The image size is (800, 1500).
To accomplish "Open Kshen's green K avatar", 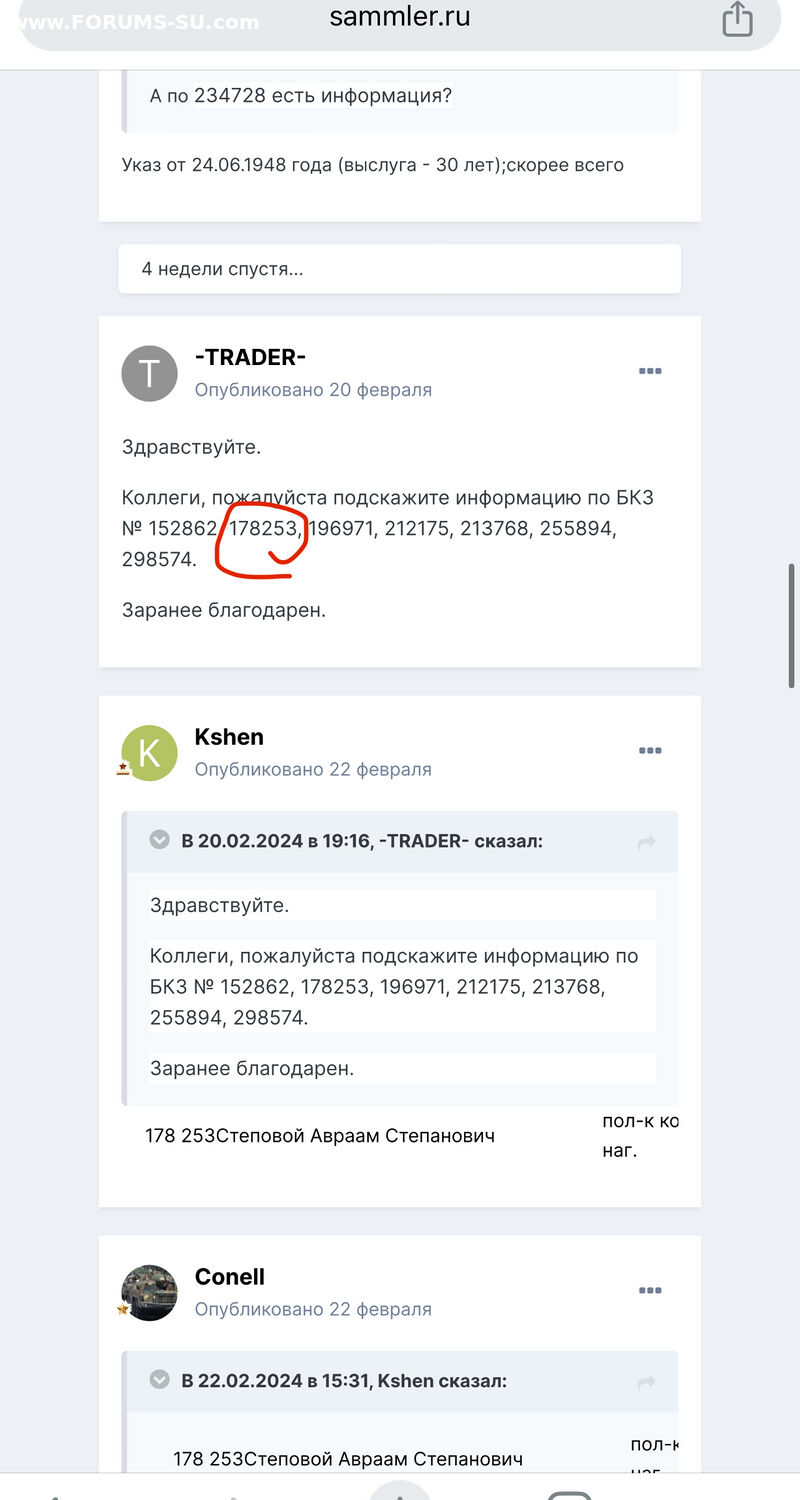I will [x=149, y=753].
